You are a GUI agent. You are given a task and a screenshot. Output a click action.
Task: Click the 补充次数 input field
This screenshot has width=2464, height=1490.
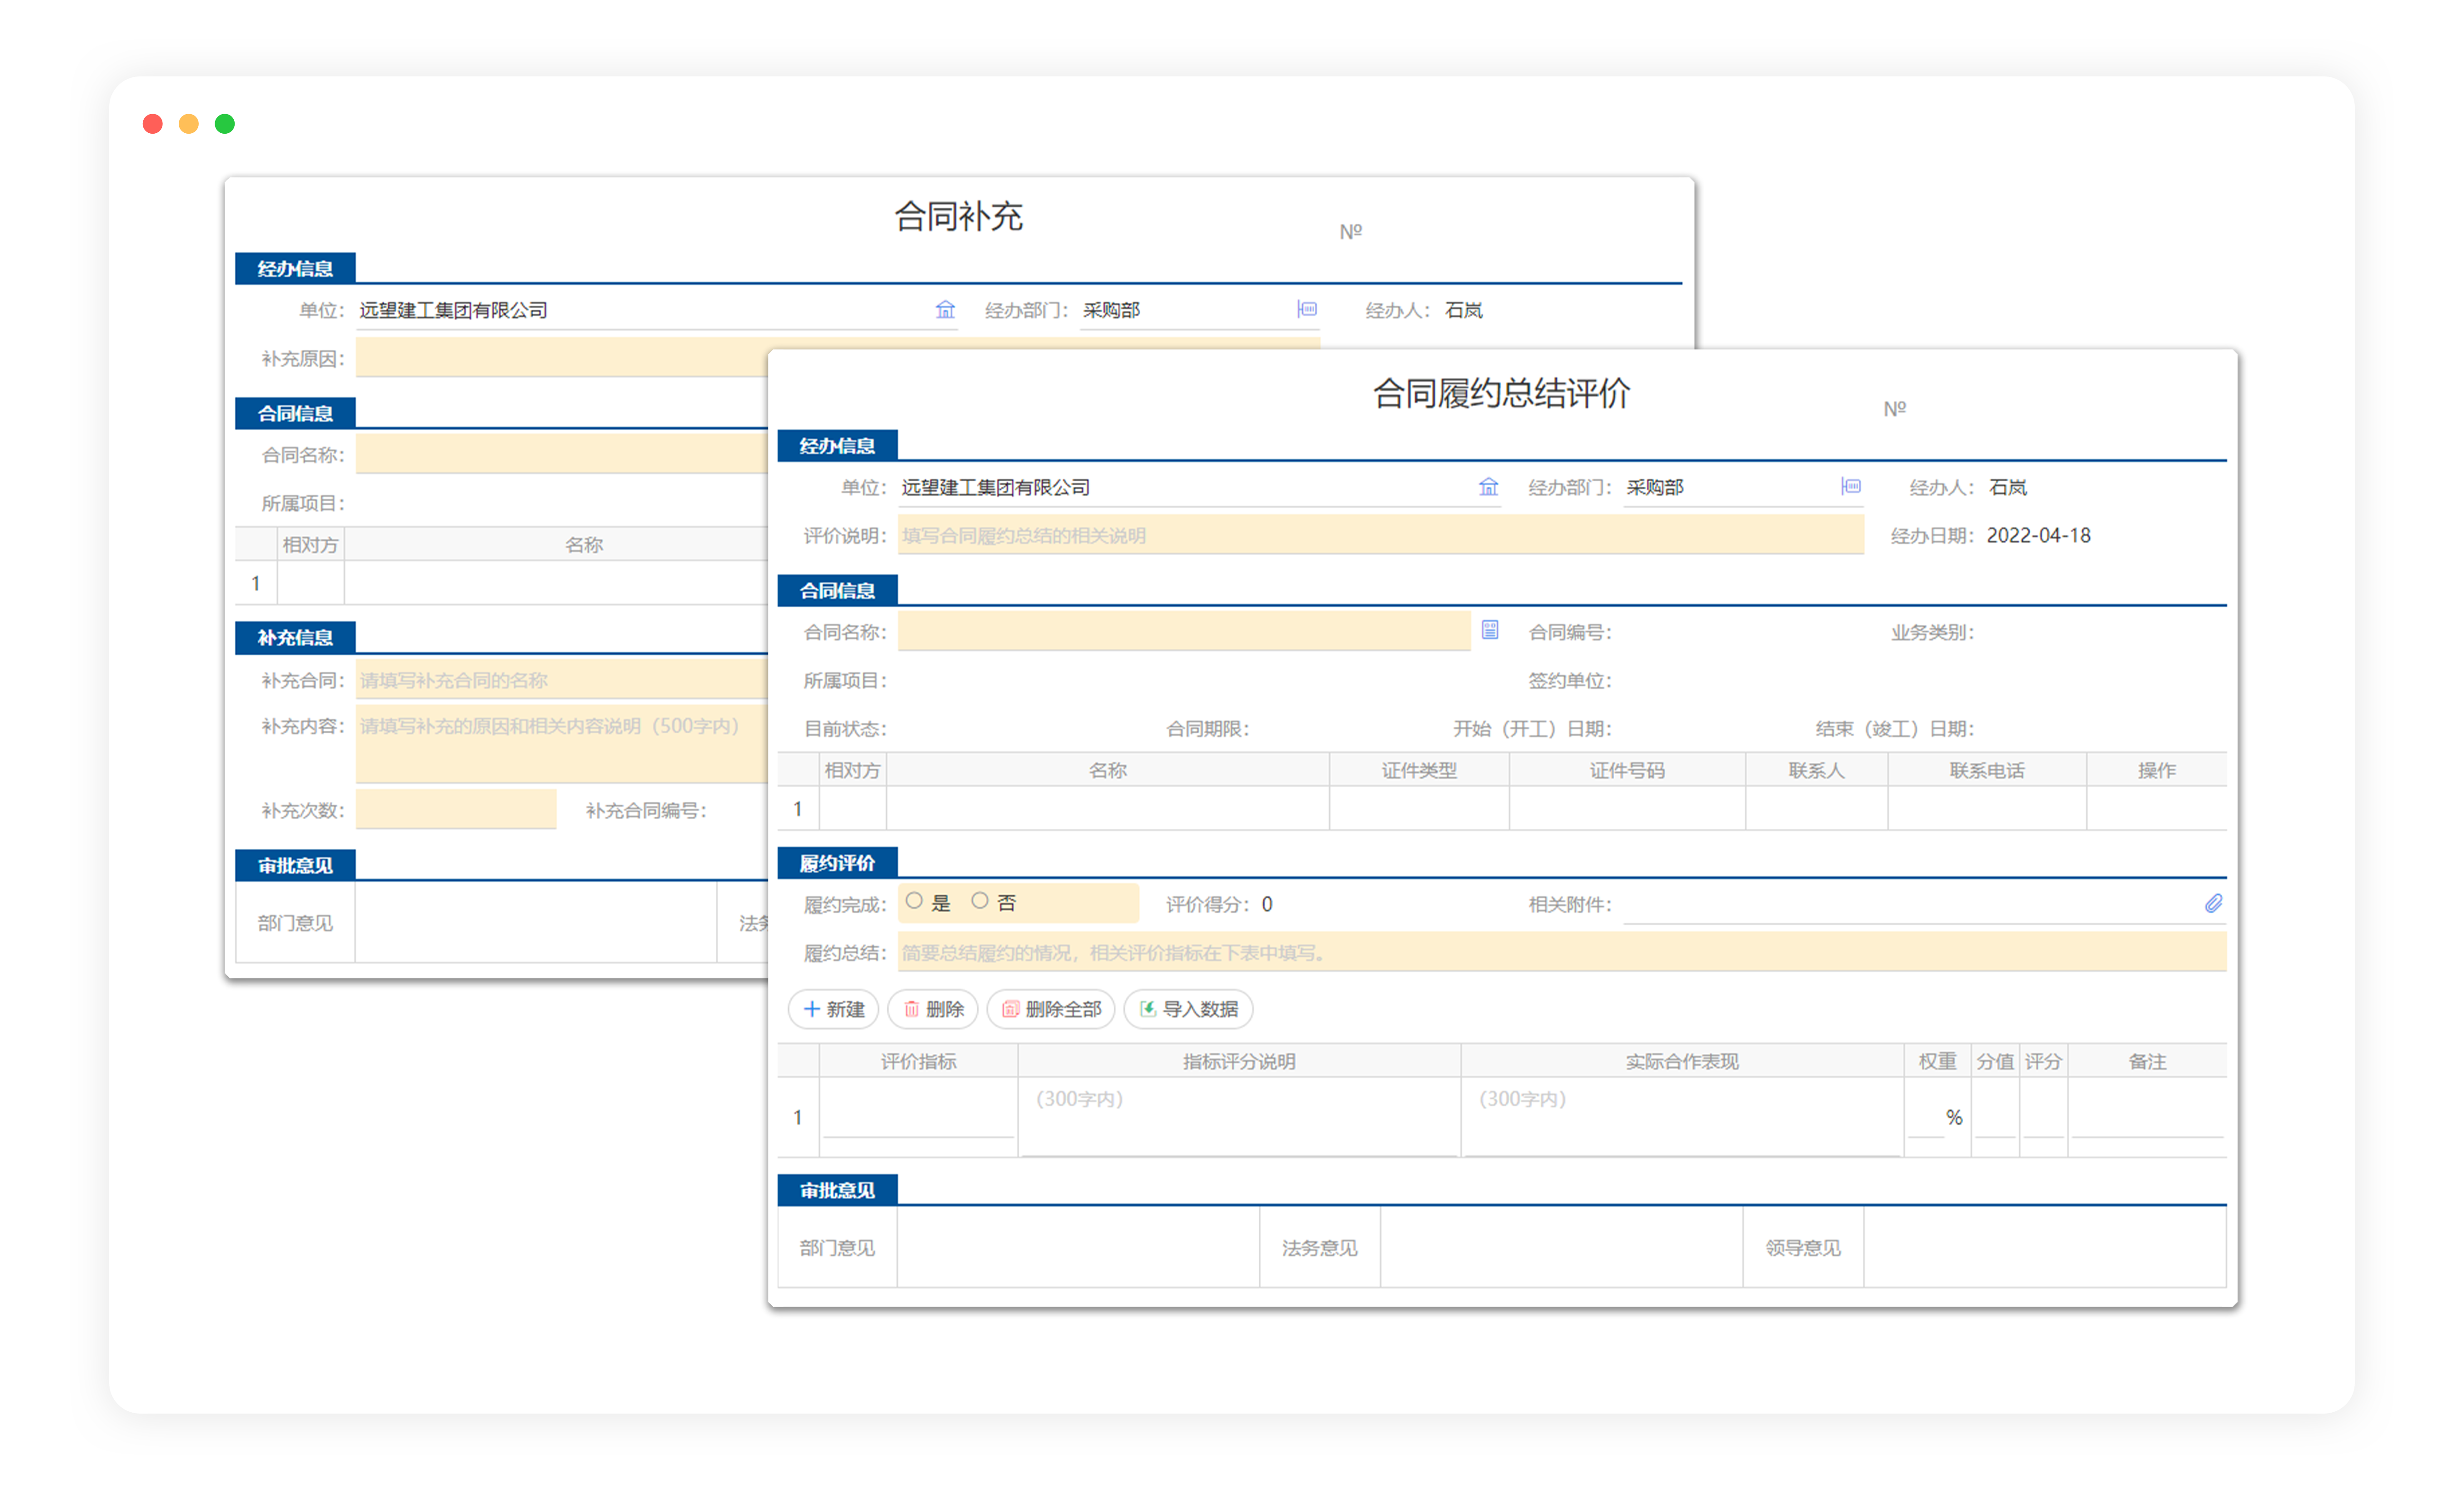tap(456, 809)
